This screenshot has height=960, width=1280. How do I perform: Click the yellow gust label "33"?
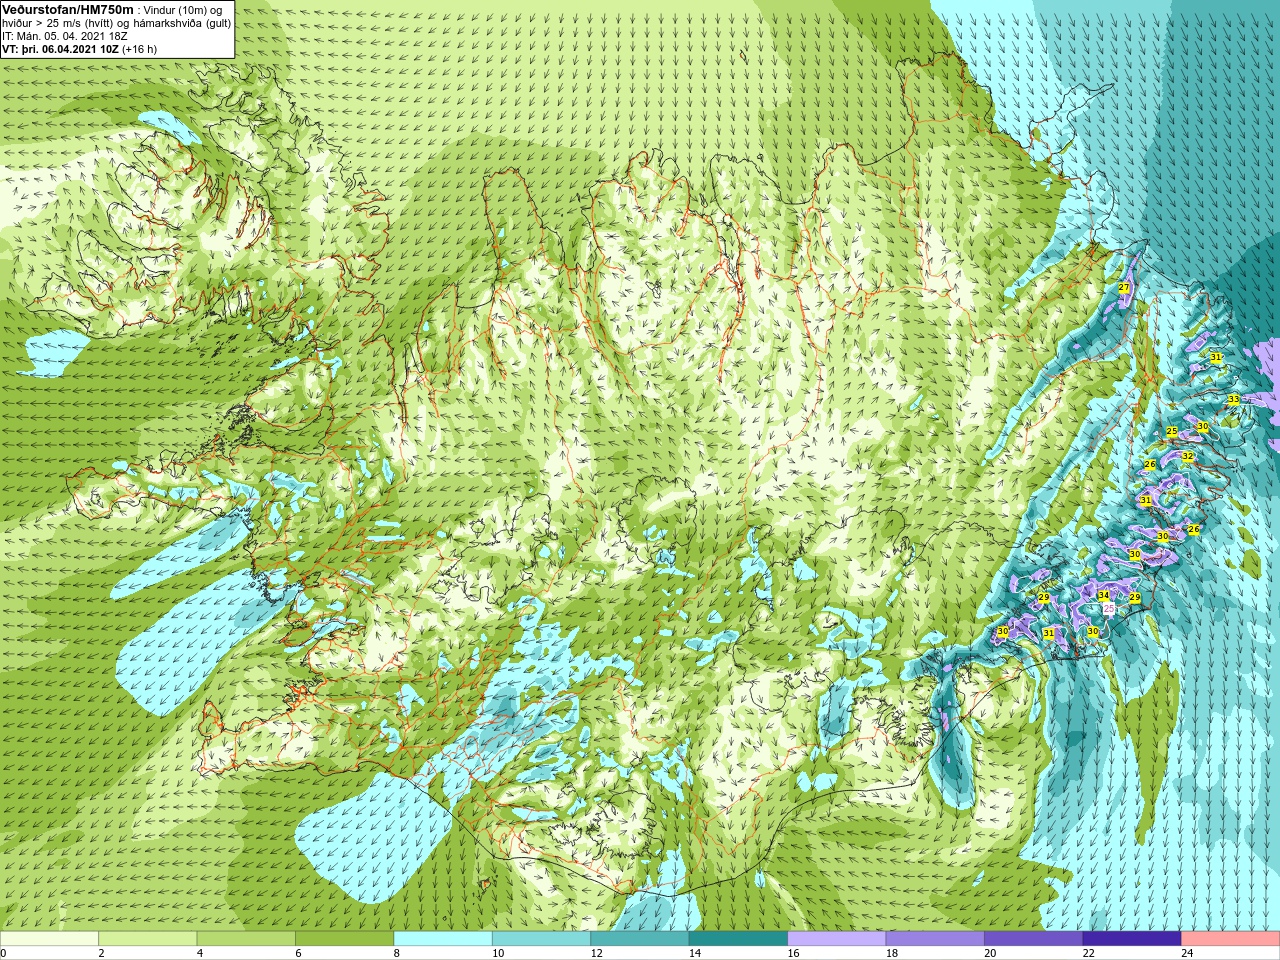click(x=1234, y=399)
